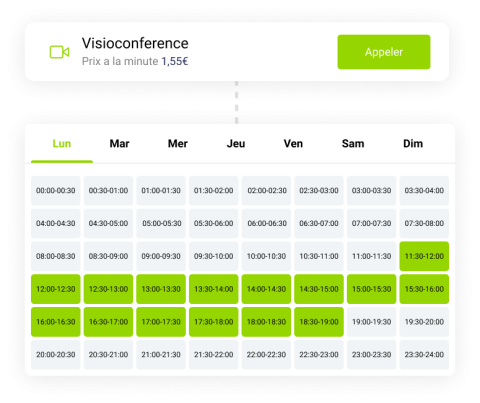Image resolution: width=480 pixels, height=403 pixels.
Task: Enable the 23:30-24:00 slot
Action: [x=424, y=355]
